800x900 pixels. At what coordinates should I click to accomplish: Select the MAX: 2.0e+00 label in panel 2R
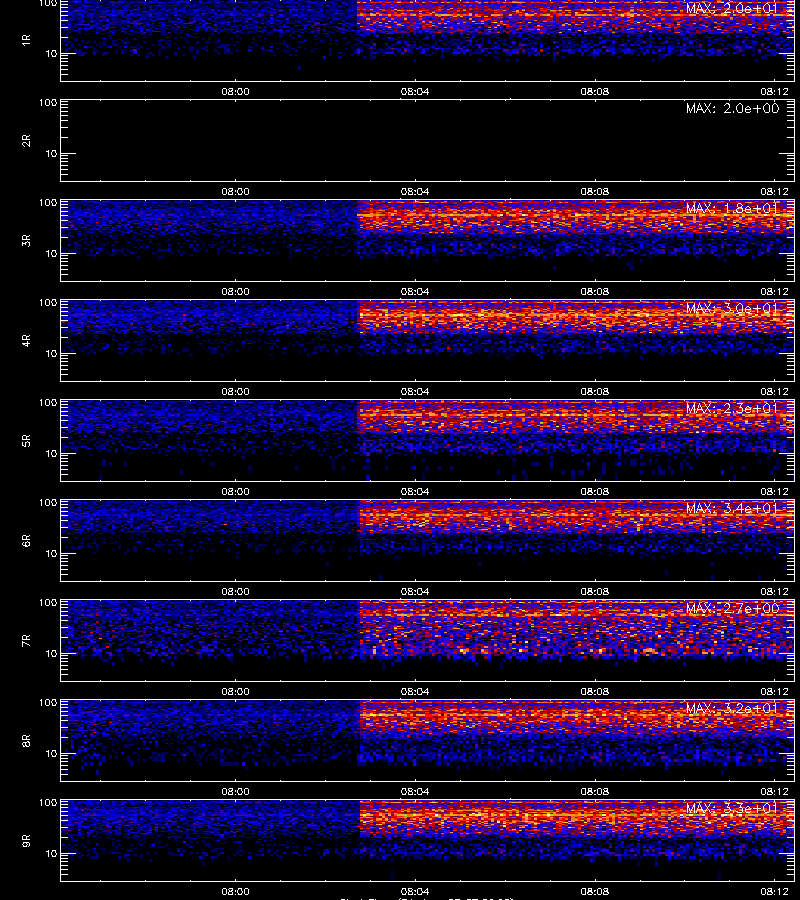pyautogui.click(x=732, y=108)
